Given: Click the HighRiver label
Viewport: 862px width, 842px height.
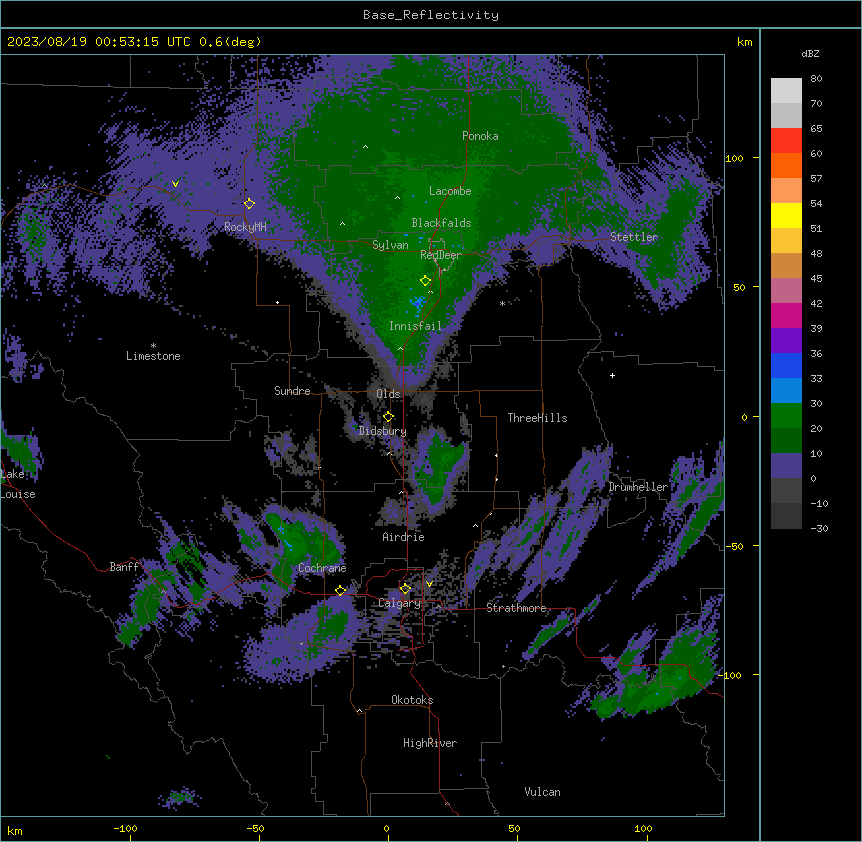Looking at the screenshot, I should (x=430, y=743).
